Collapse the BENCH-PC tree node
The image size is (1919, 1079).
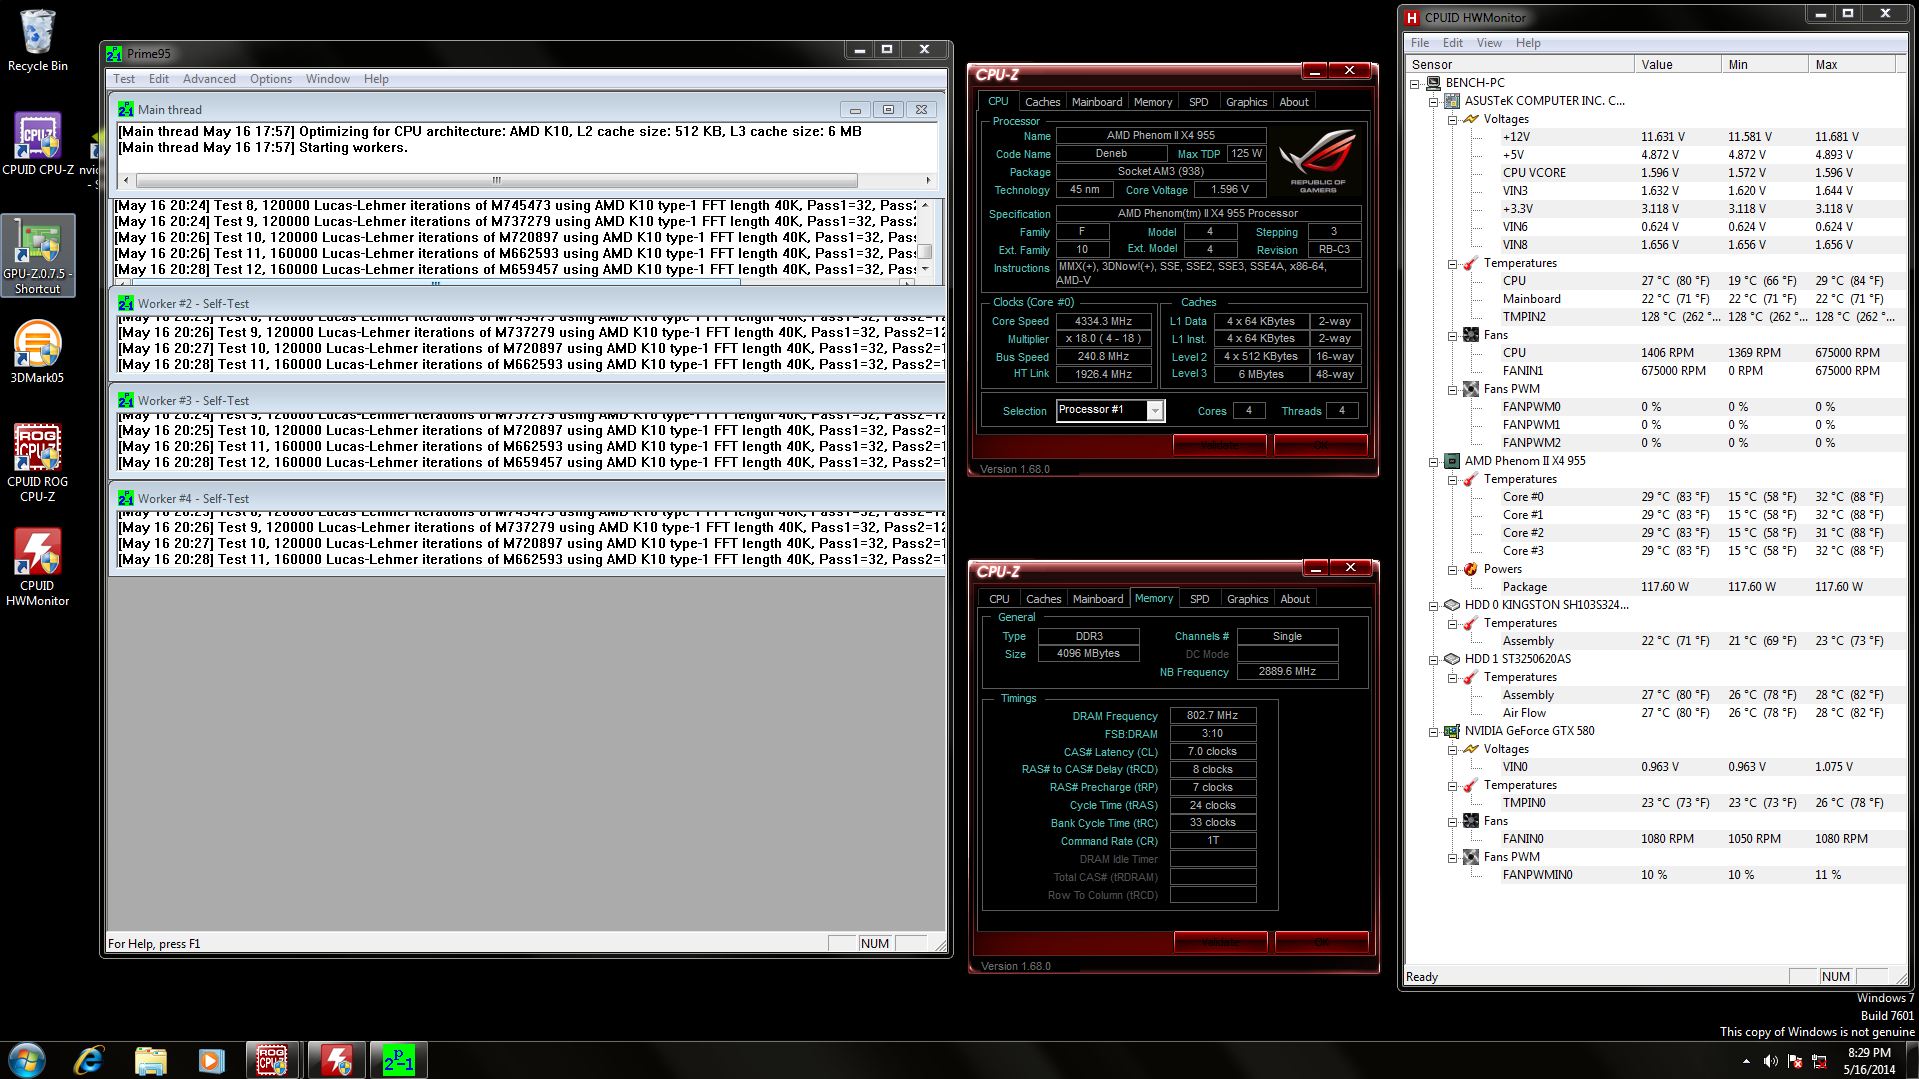1414,83
